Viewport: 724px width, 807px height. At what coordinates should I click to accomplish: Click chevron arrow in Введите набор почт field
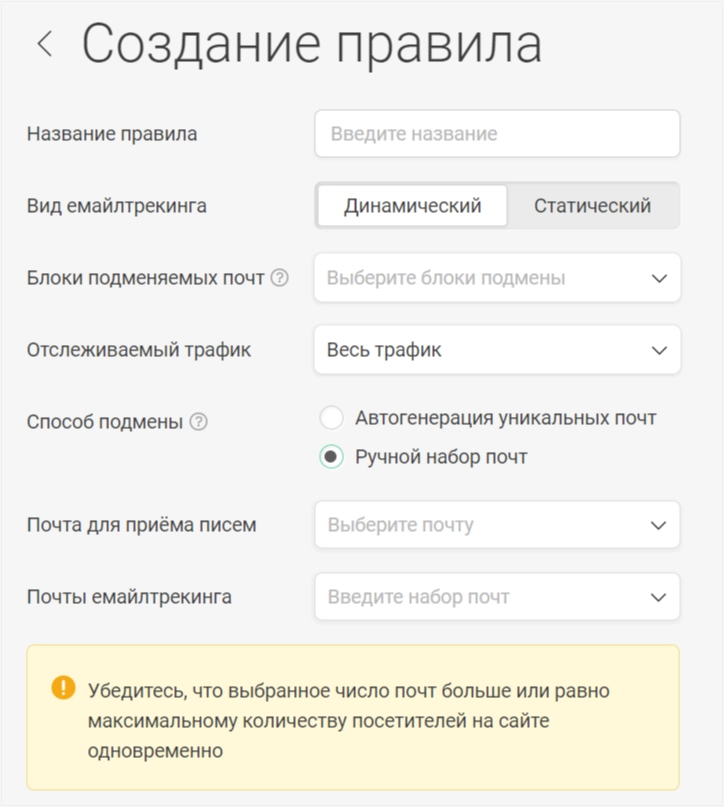tap(658, 598)
